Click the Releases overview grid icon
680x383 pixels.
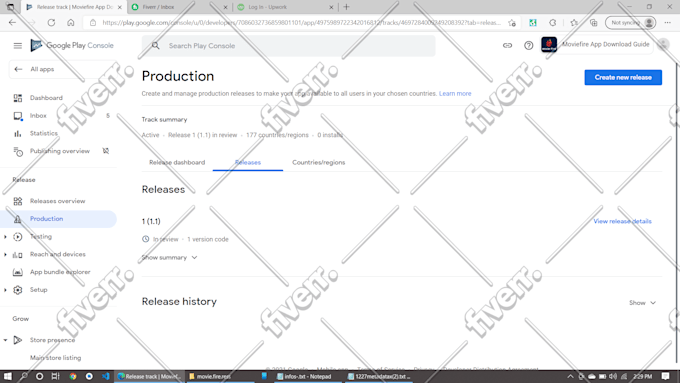coord(18,201)
